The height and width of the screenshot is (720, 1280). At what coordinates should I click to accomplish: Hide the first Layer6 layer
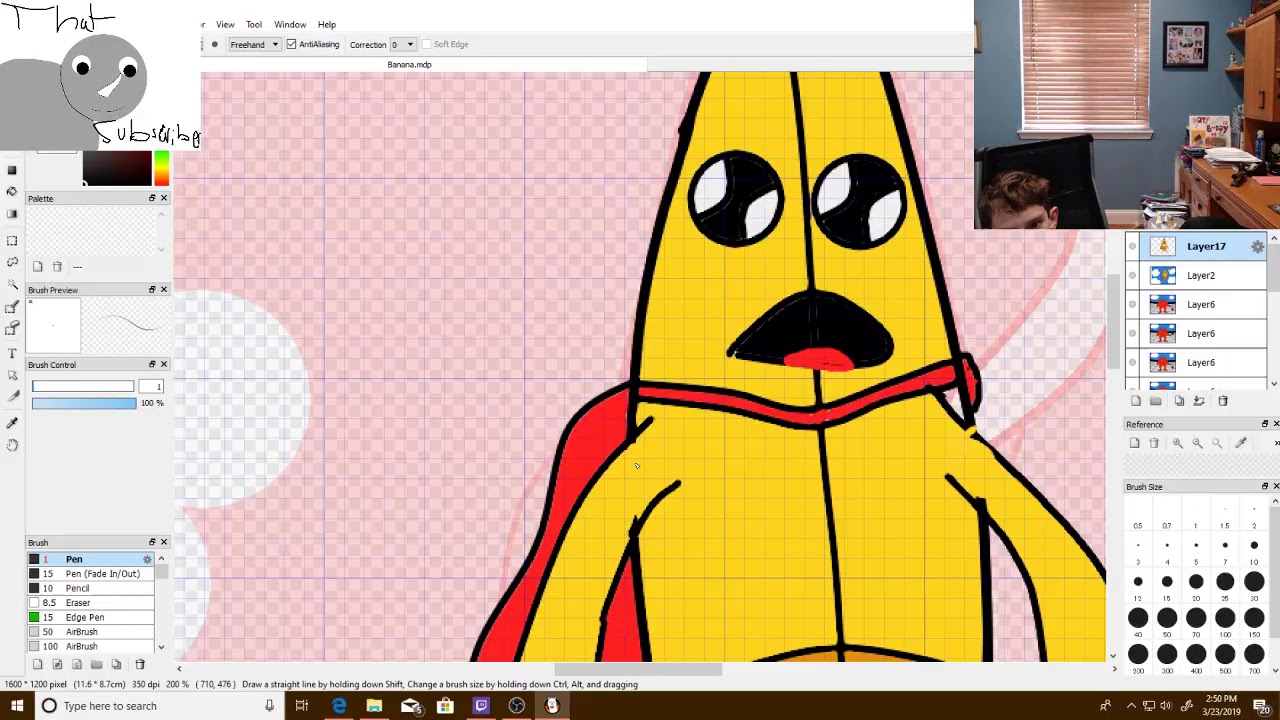pos(1132,304)
